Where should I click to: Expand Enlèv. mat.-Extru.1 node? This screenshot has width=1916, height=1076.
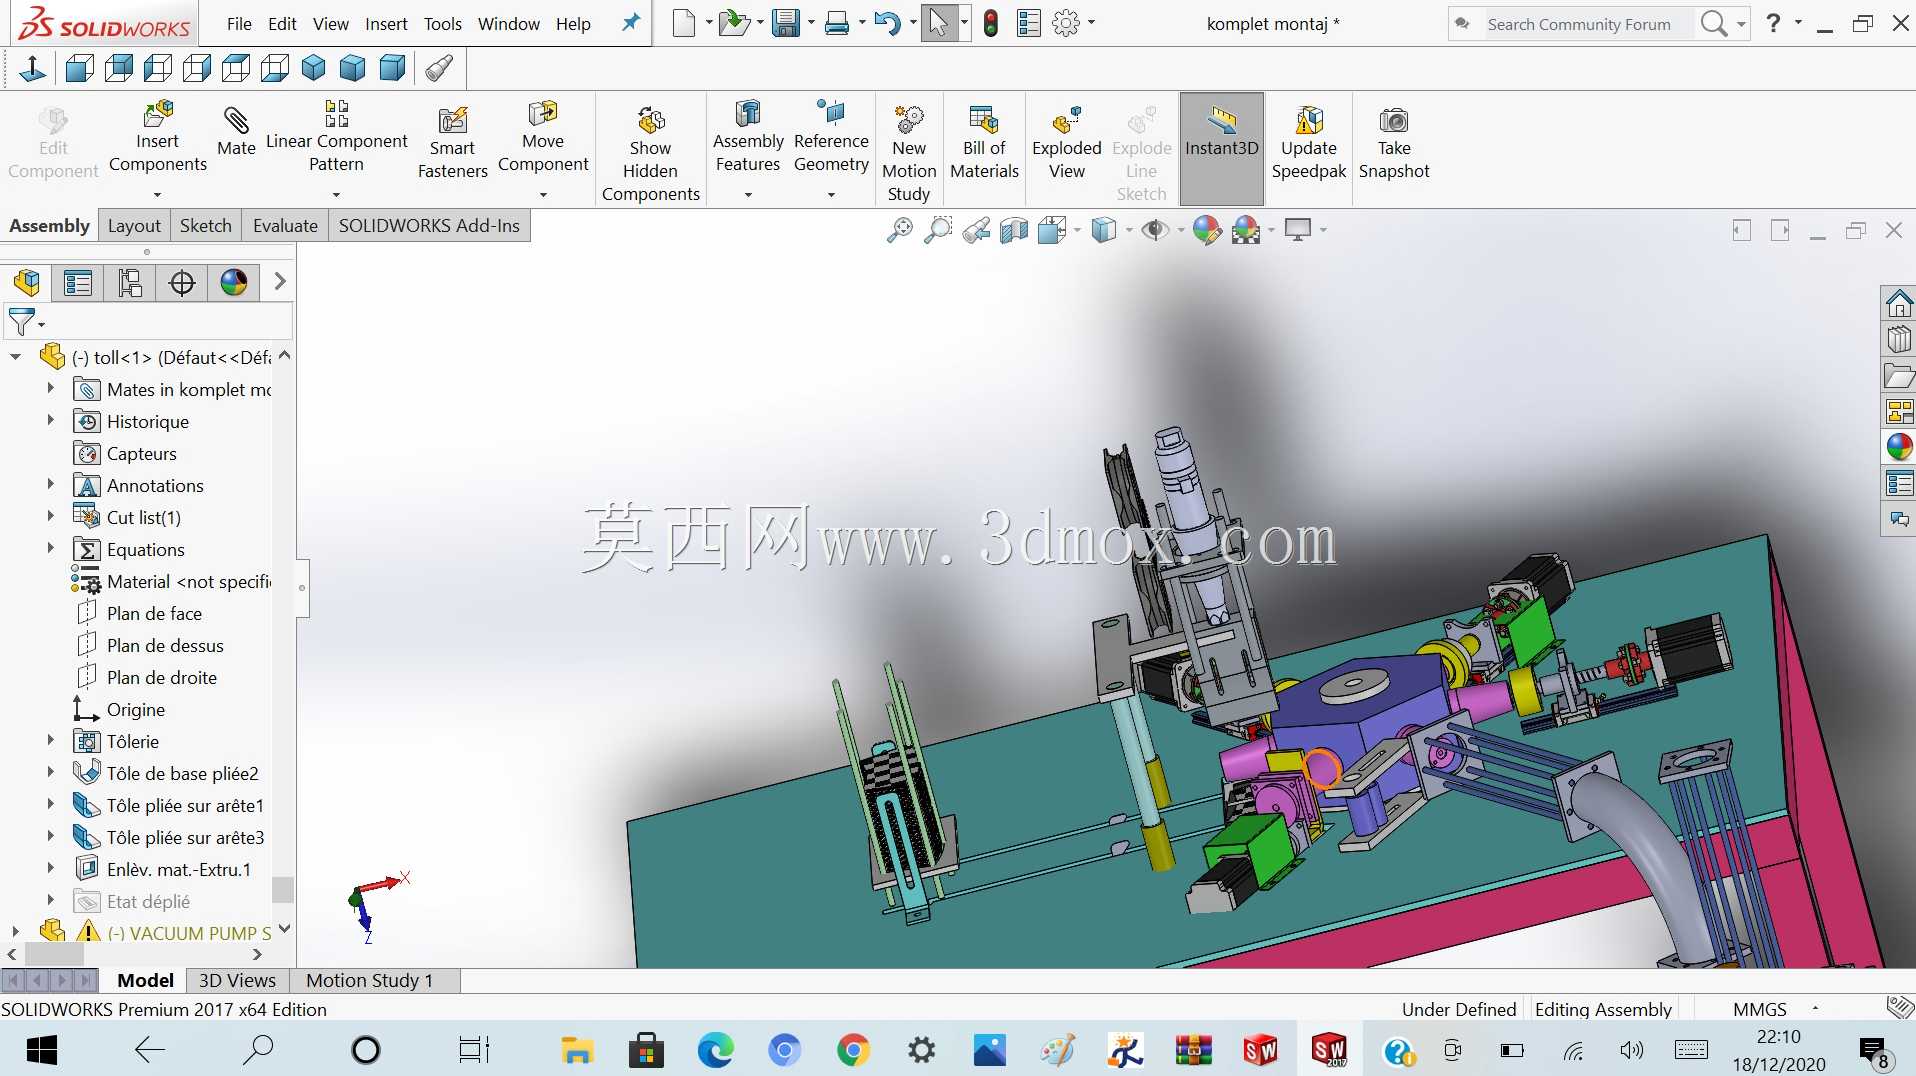(50, 869)
